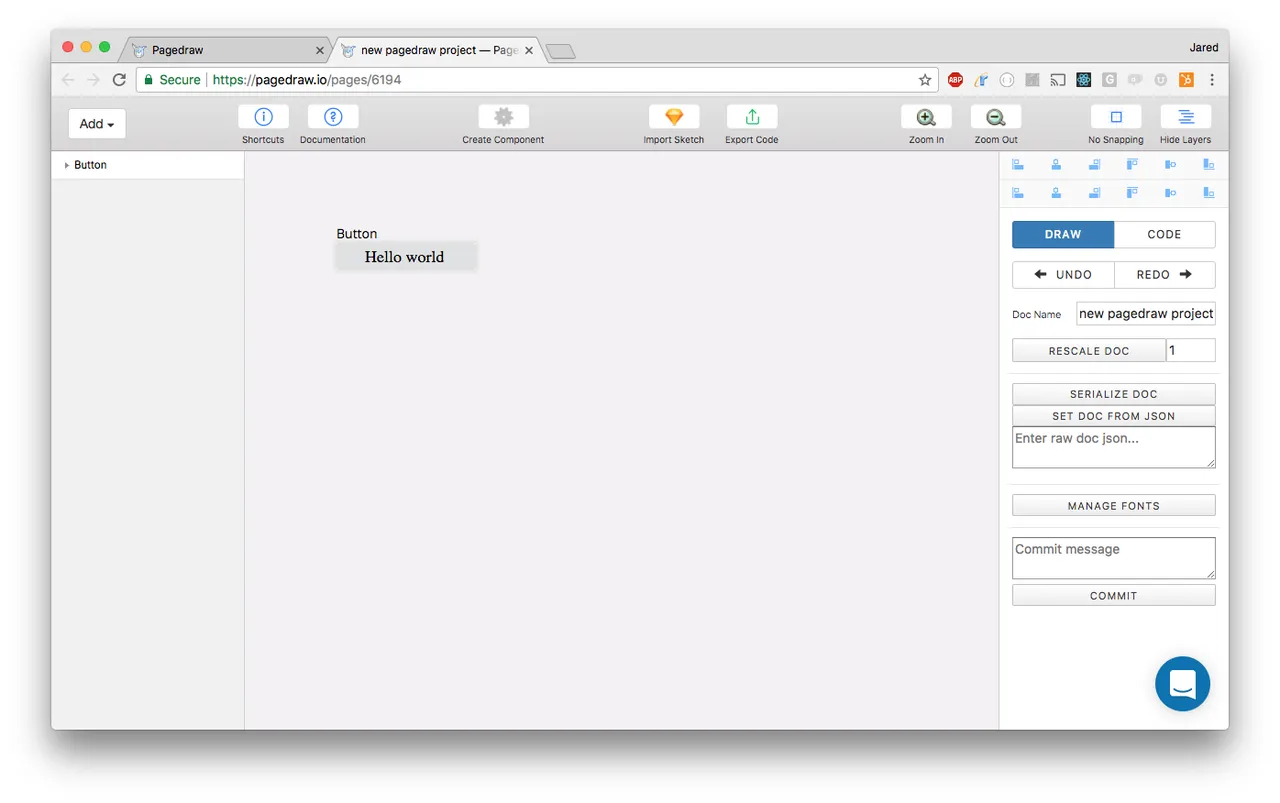Click align-bottom icon in upper alignment row
Screen dimensions: 1280x803
pos(1209,165)
